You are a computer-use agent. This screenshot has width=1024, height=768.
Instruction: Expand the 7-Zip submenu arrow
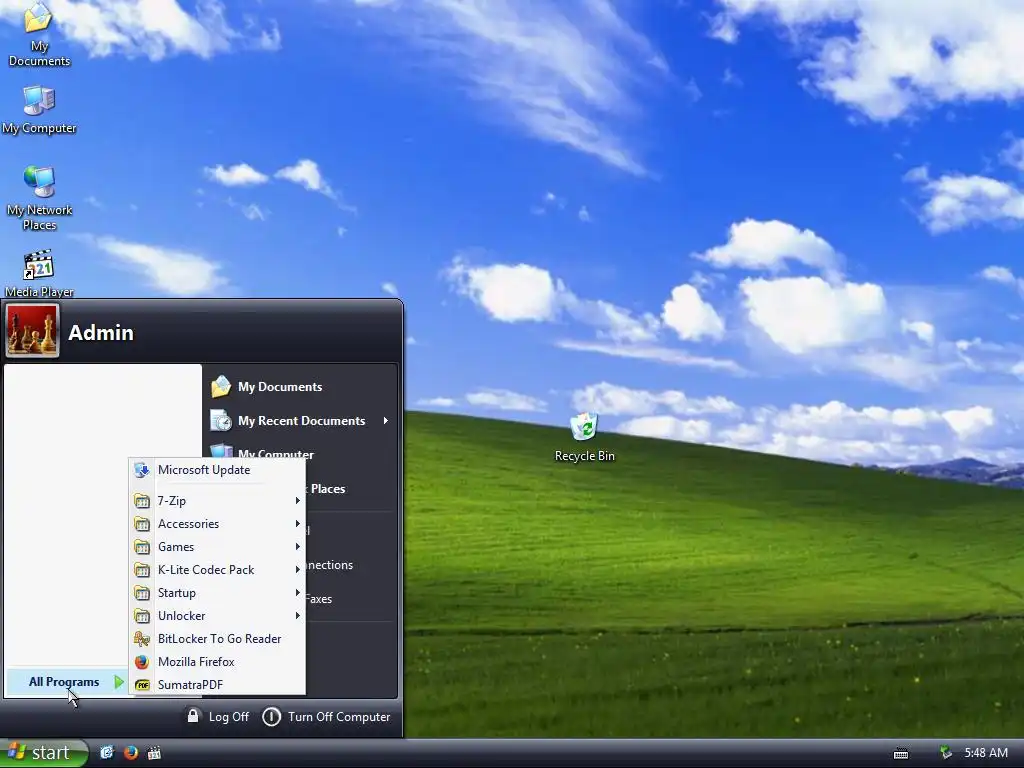coord(297,501)
